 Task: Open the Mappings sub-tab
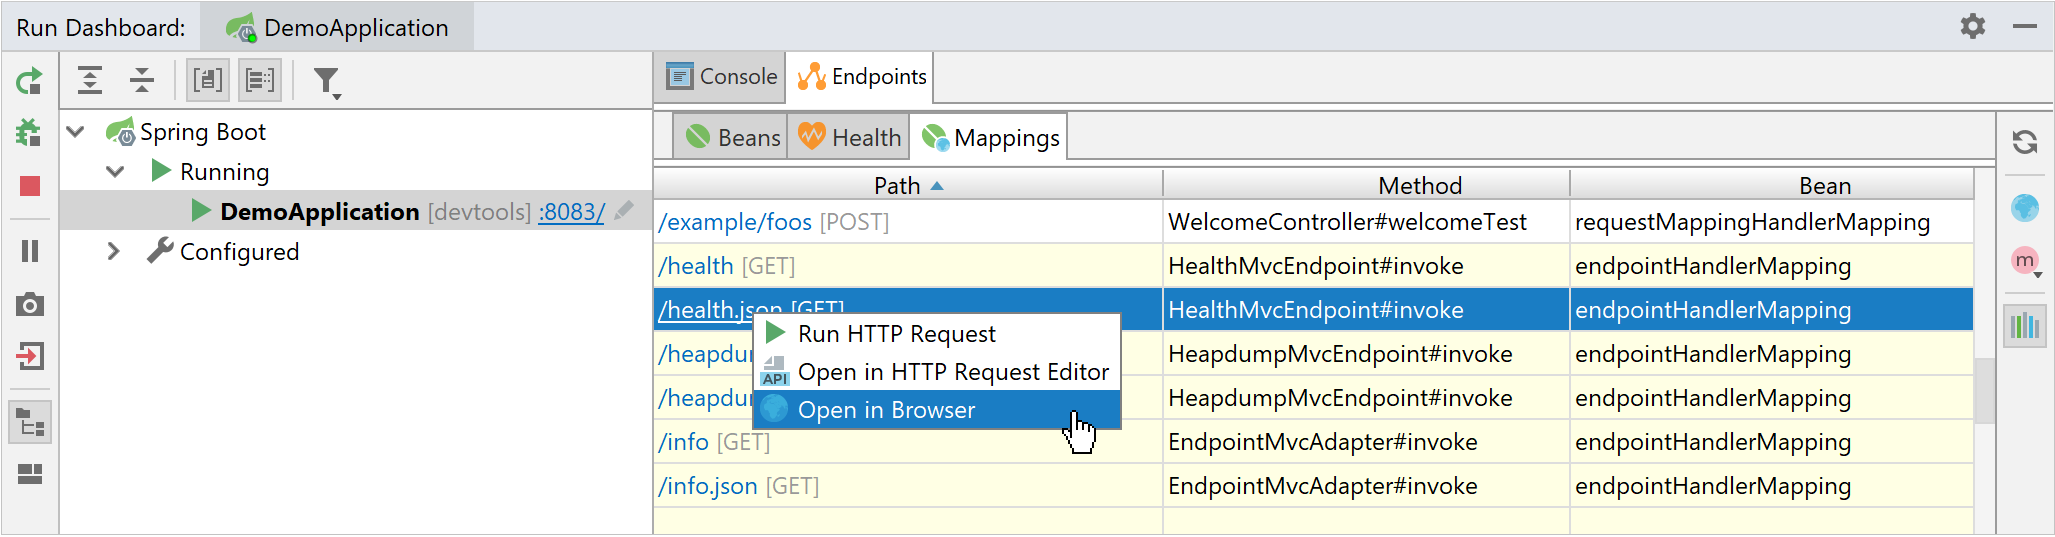tap(989, 137)
